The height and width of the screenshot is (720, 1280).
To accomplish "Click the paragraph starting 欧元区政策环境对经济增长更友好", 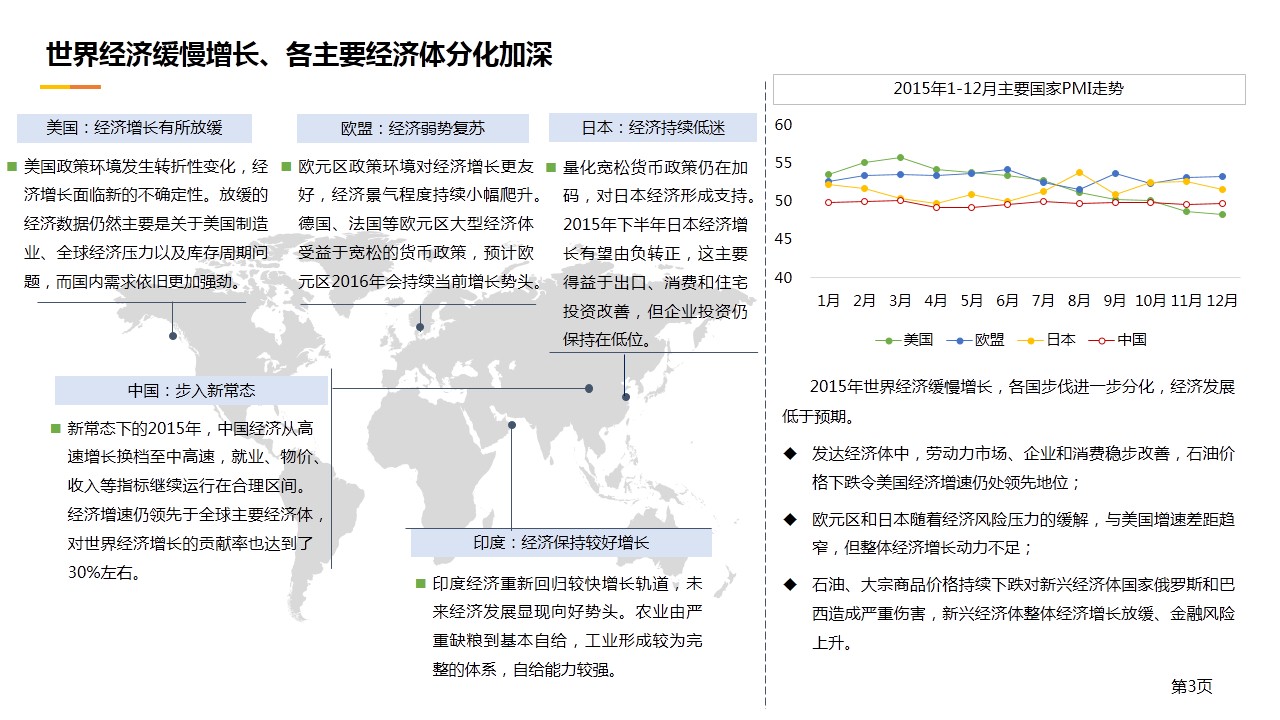I will [421, 224].
